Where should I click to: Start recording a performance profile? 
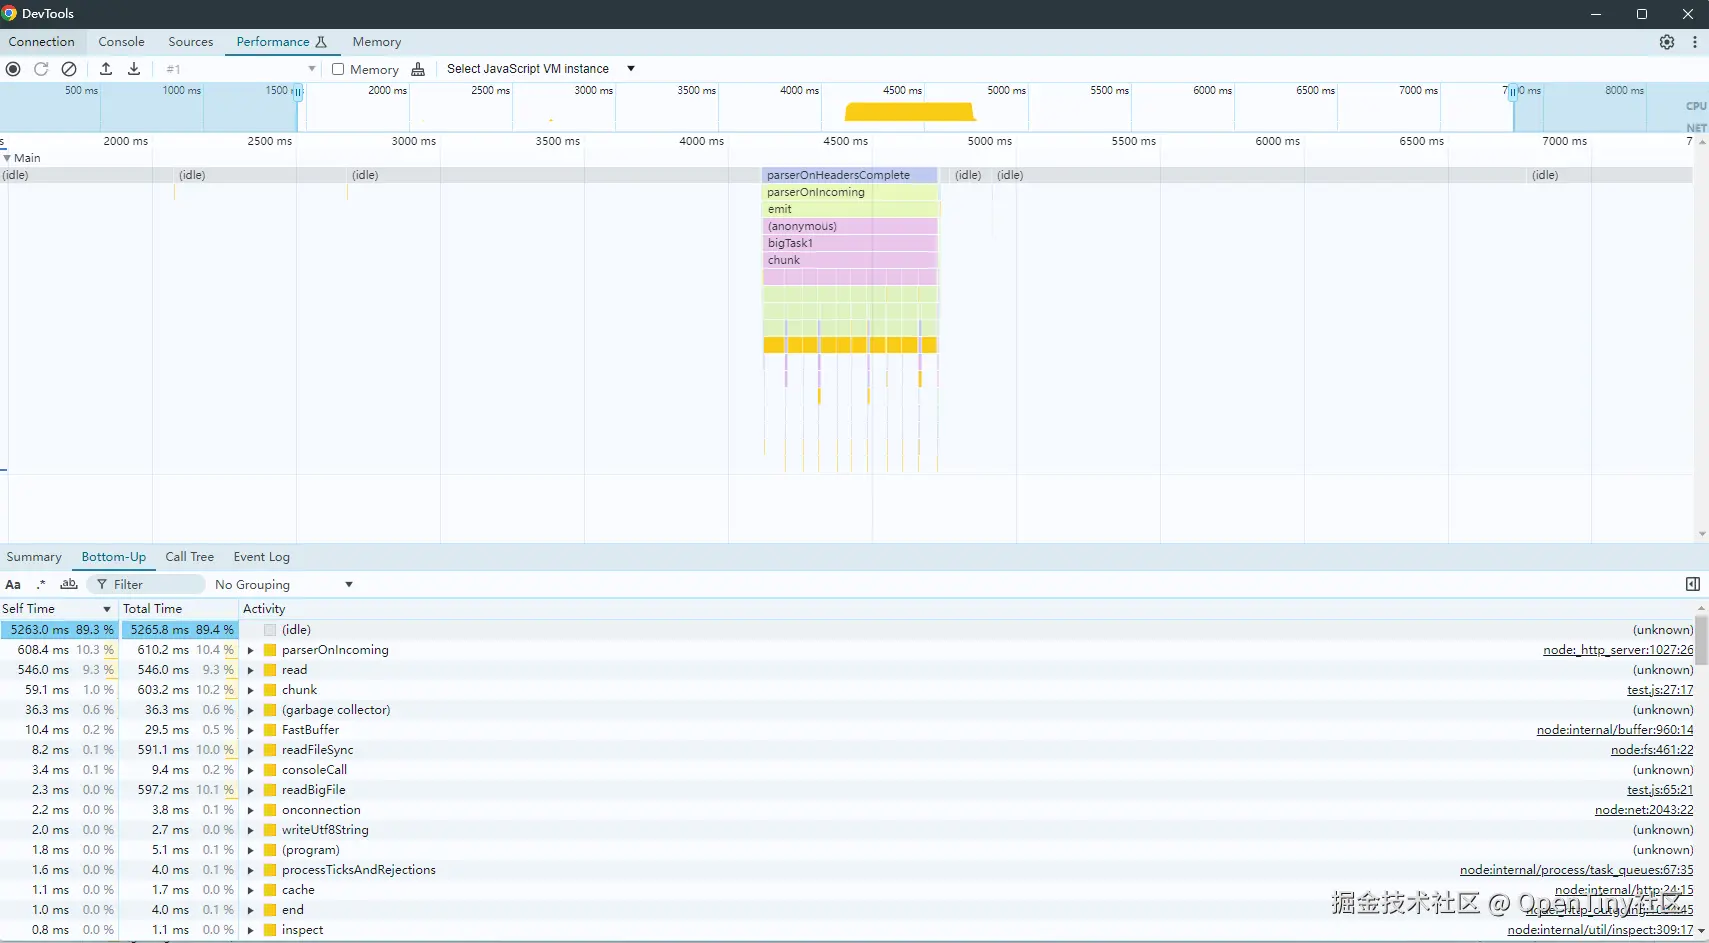[13, 69]
